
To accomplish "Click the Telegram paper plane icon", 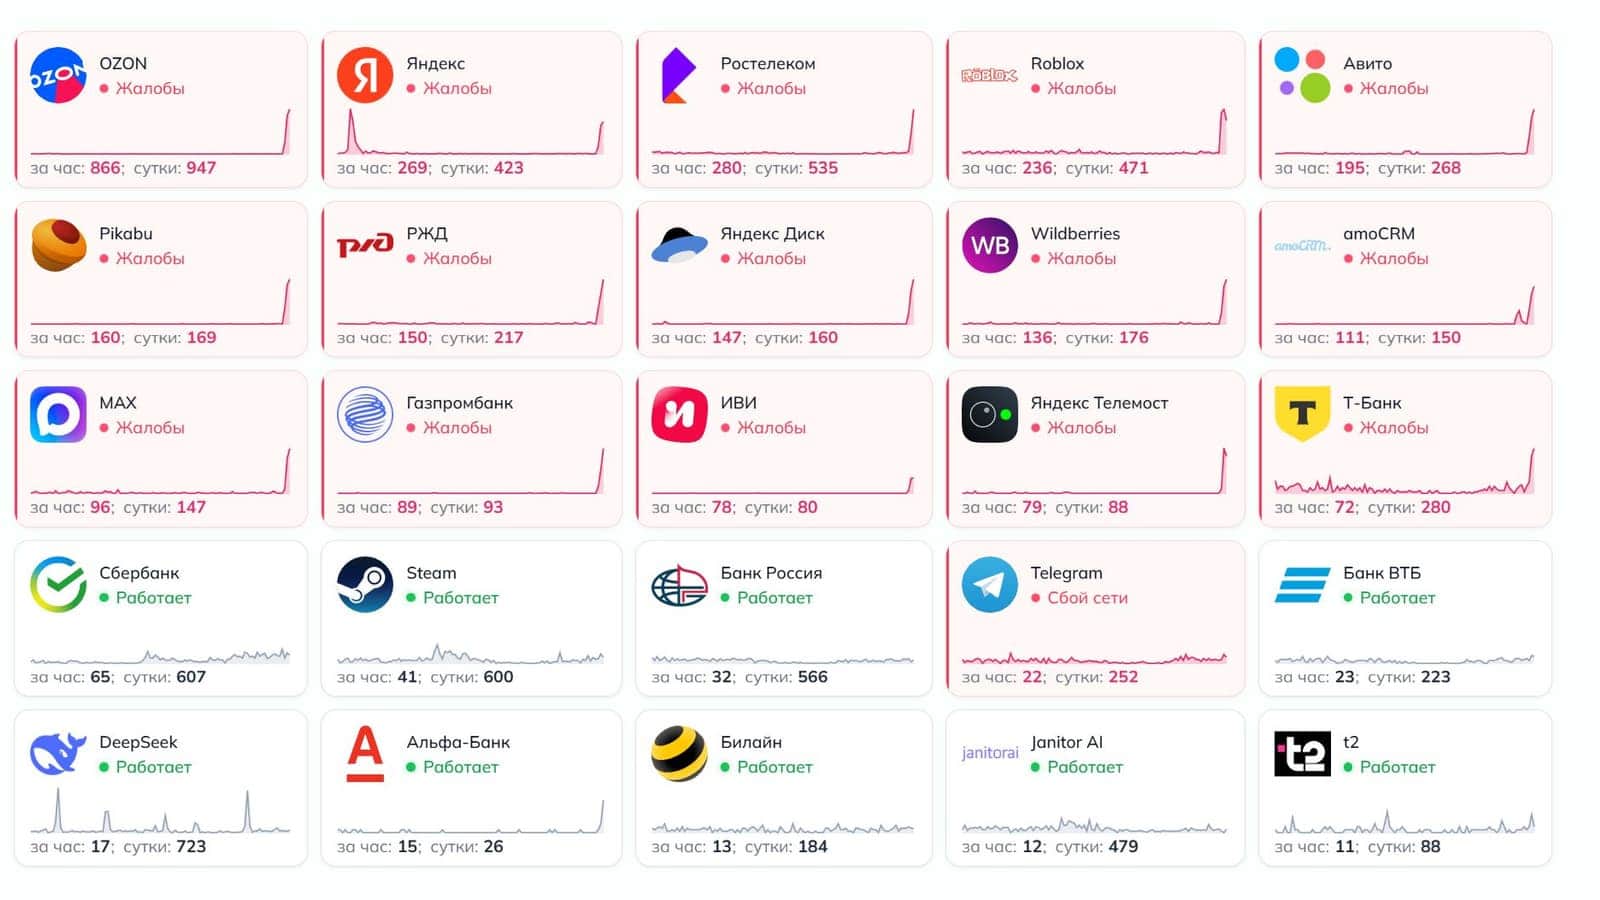I will 989,584.
